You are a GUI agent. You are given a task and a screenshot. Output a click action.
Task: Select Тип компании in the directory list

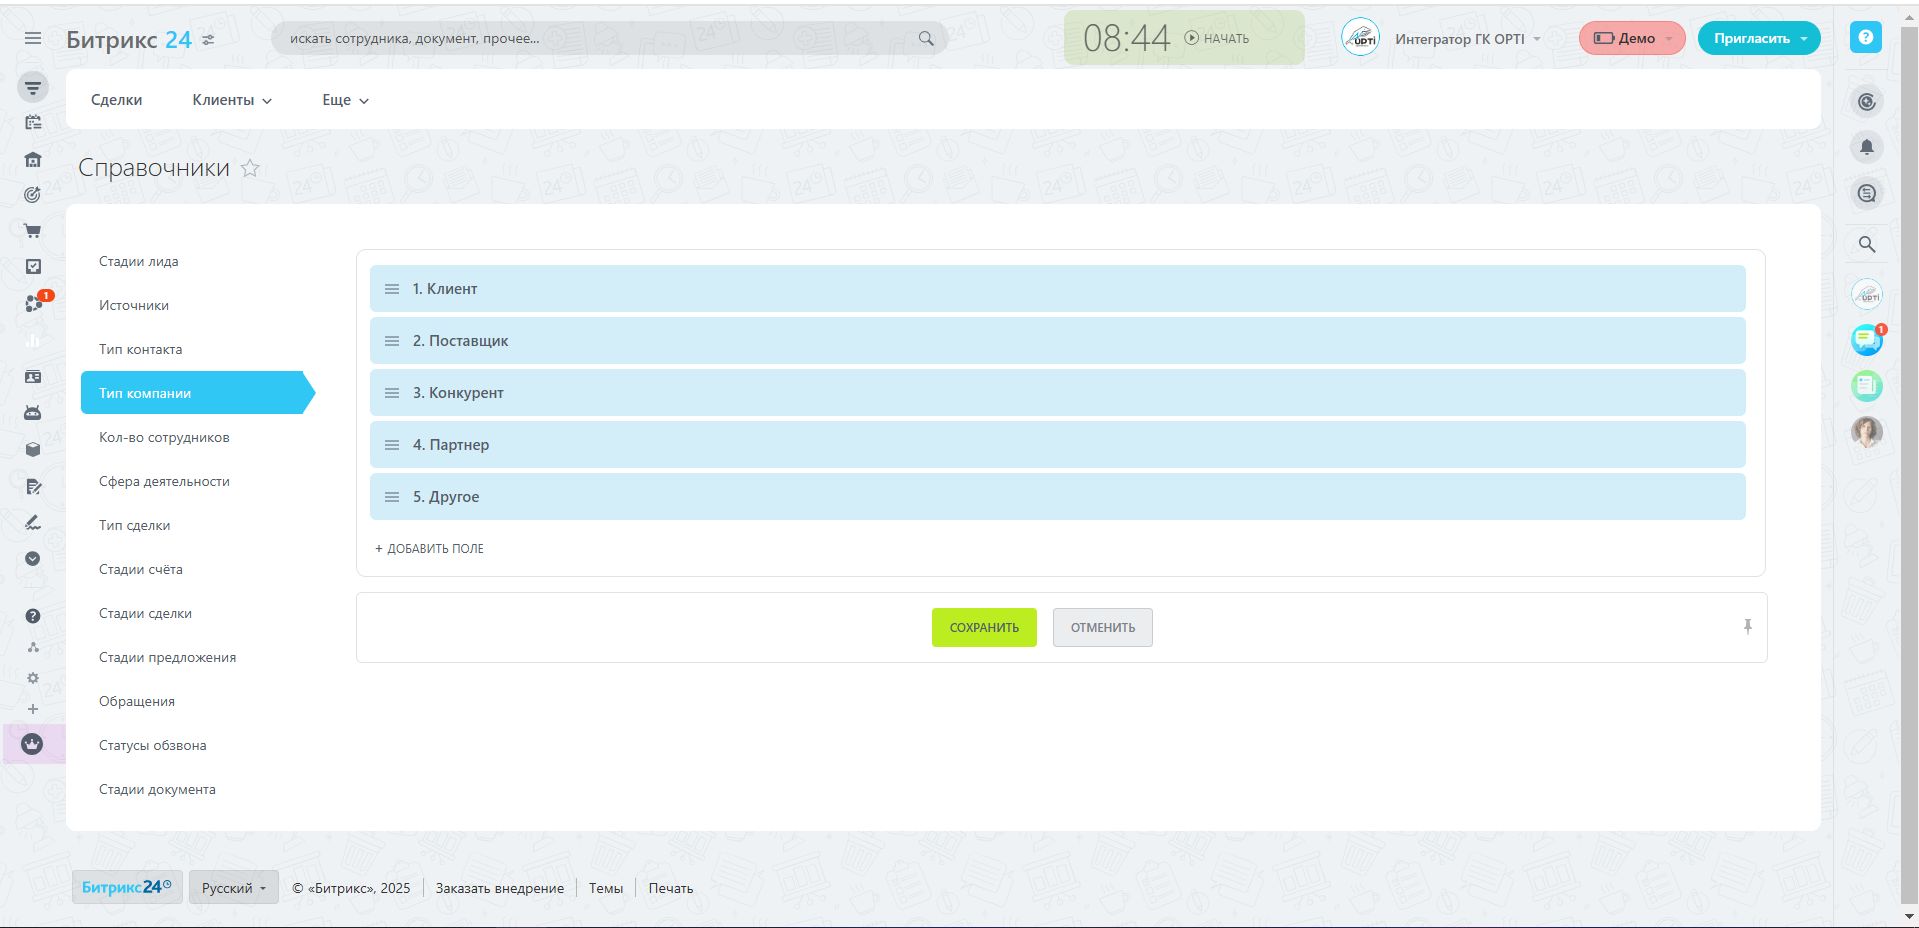pos(197,393)
